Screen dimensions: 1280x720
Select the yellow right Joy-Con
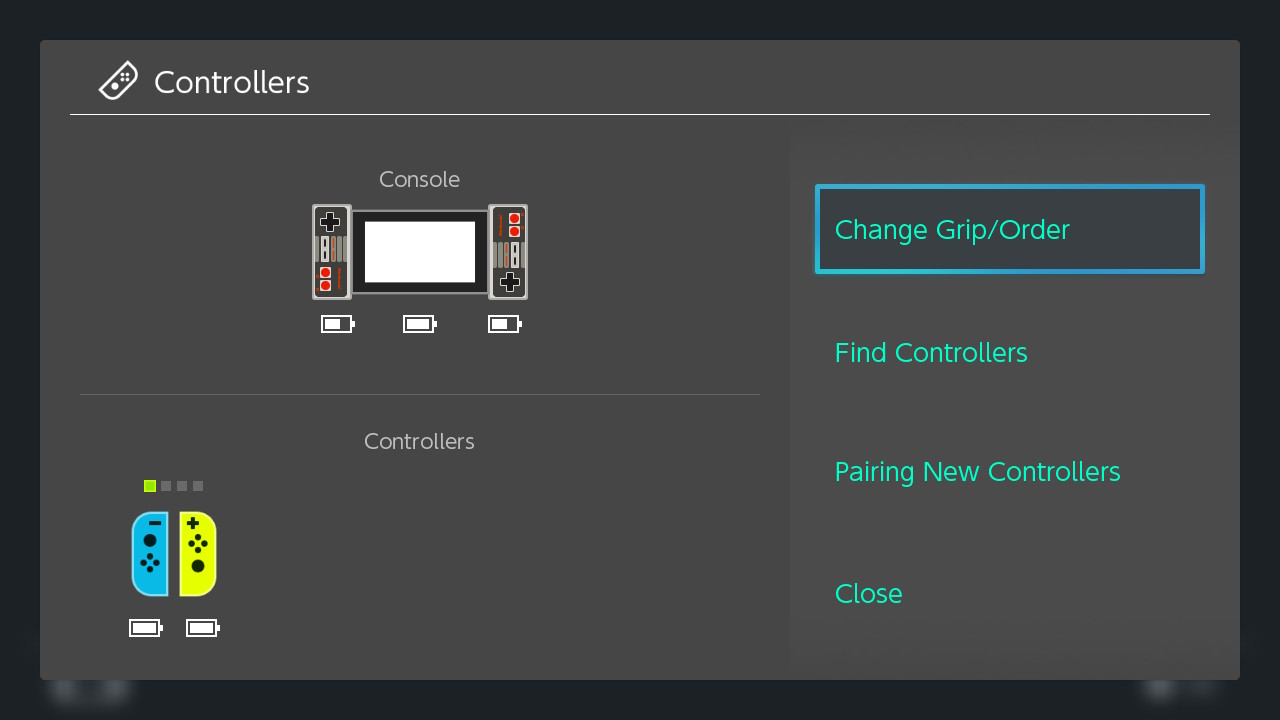click(x=198, y=554)
